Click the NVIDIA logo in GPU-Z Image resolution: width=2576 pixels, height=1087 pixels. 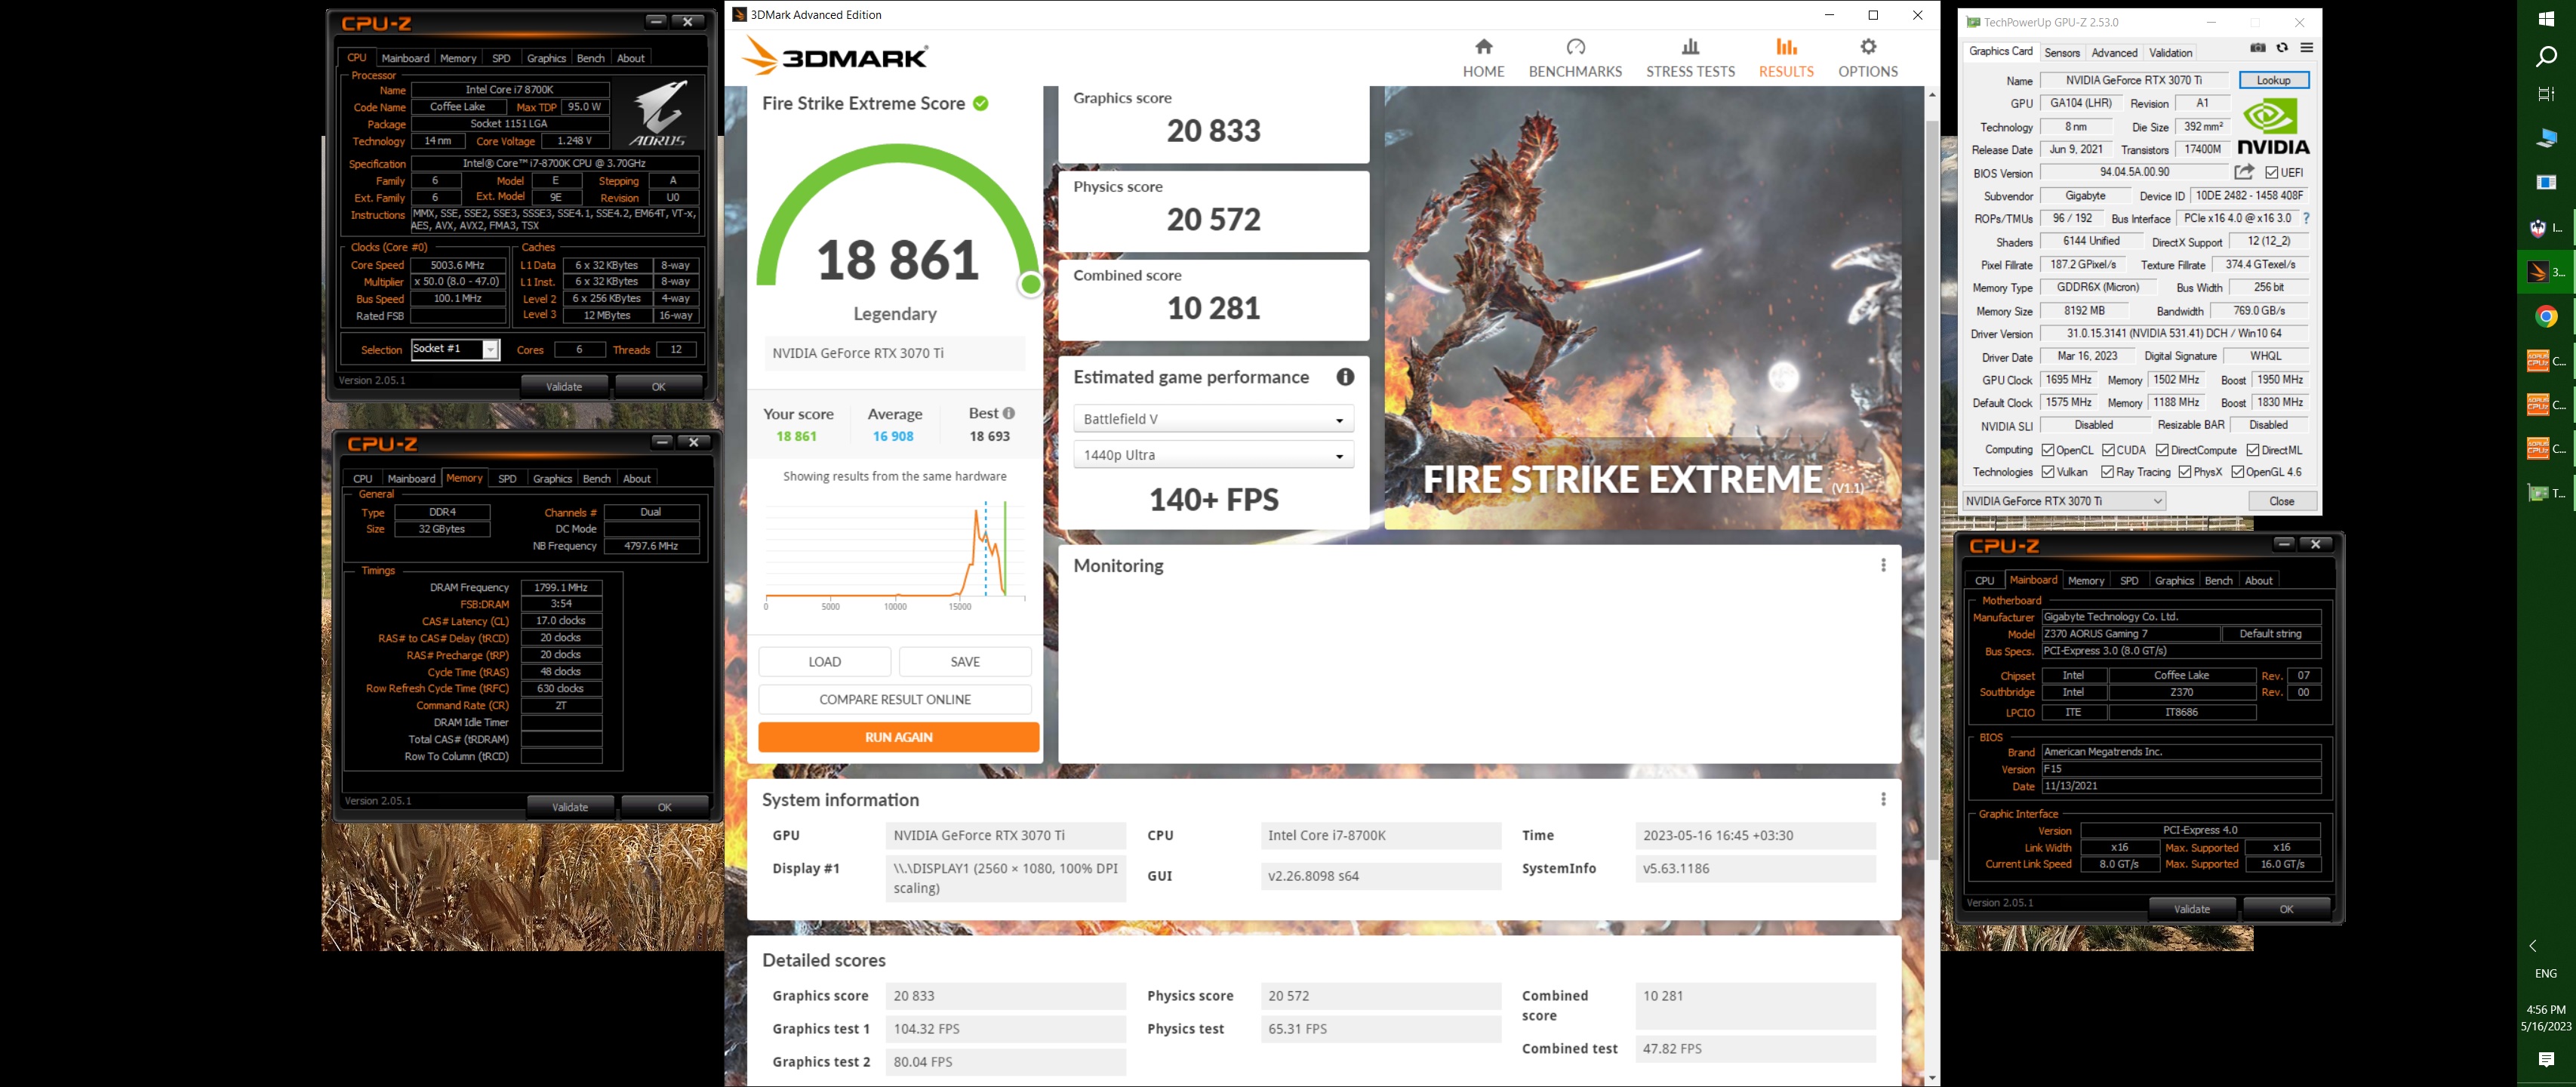tap(2275, 126)
